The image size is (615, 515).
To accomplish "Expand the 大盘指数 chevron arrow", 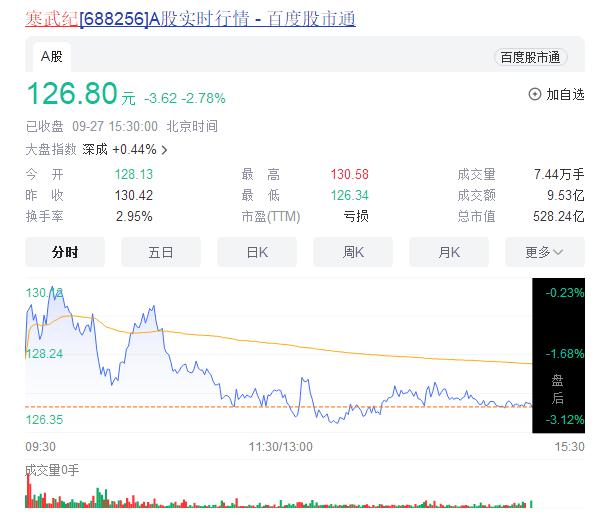I will pyautogui.click(x=164, y=150).
